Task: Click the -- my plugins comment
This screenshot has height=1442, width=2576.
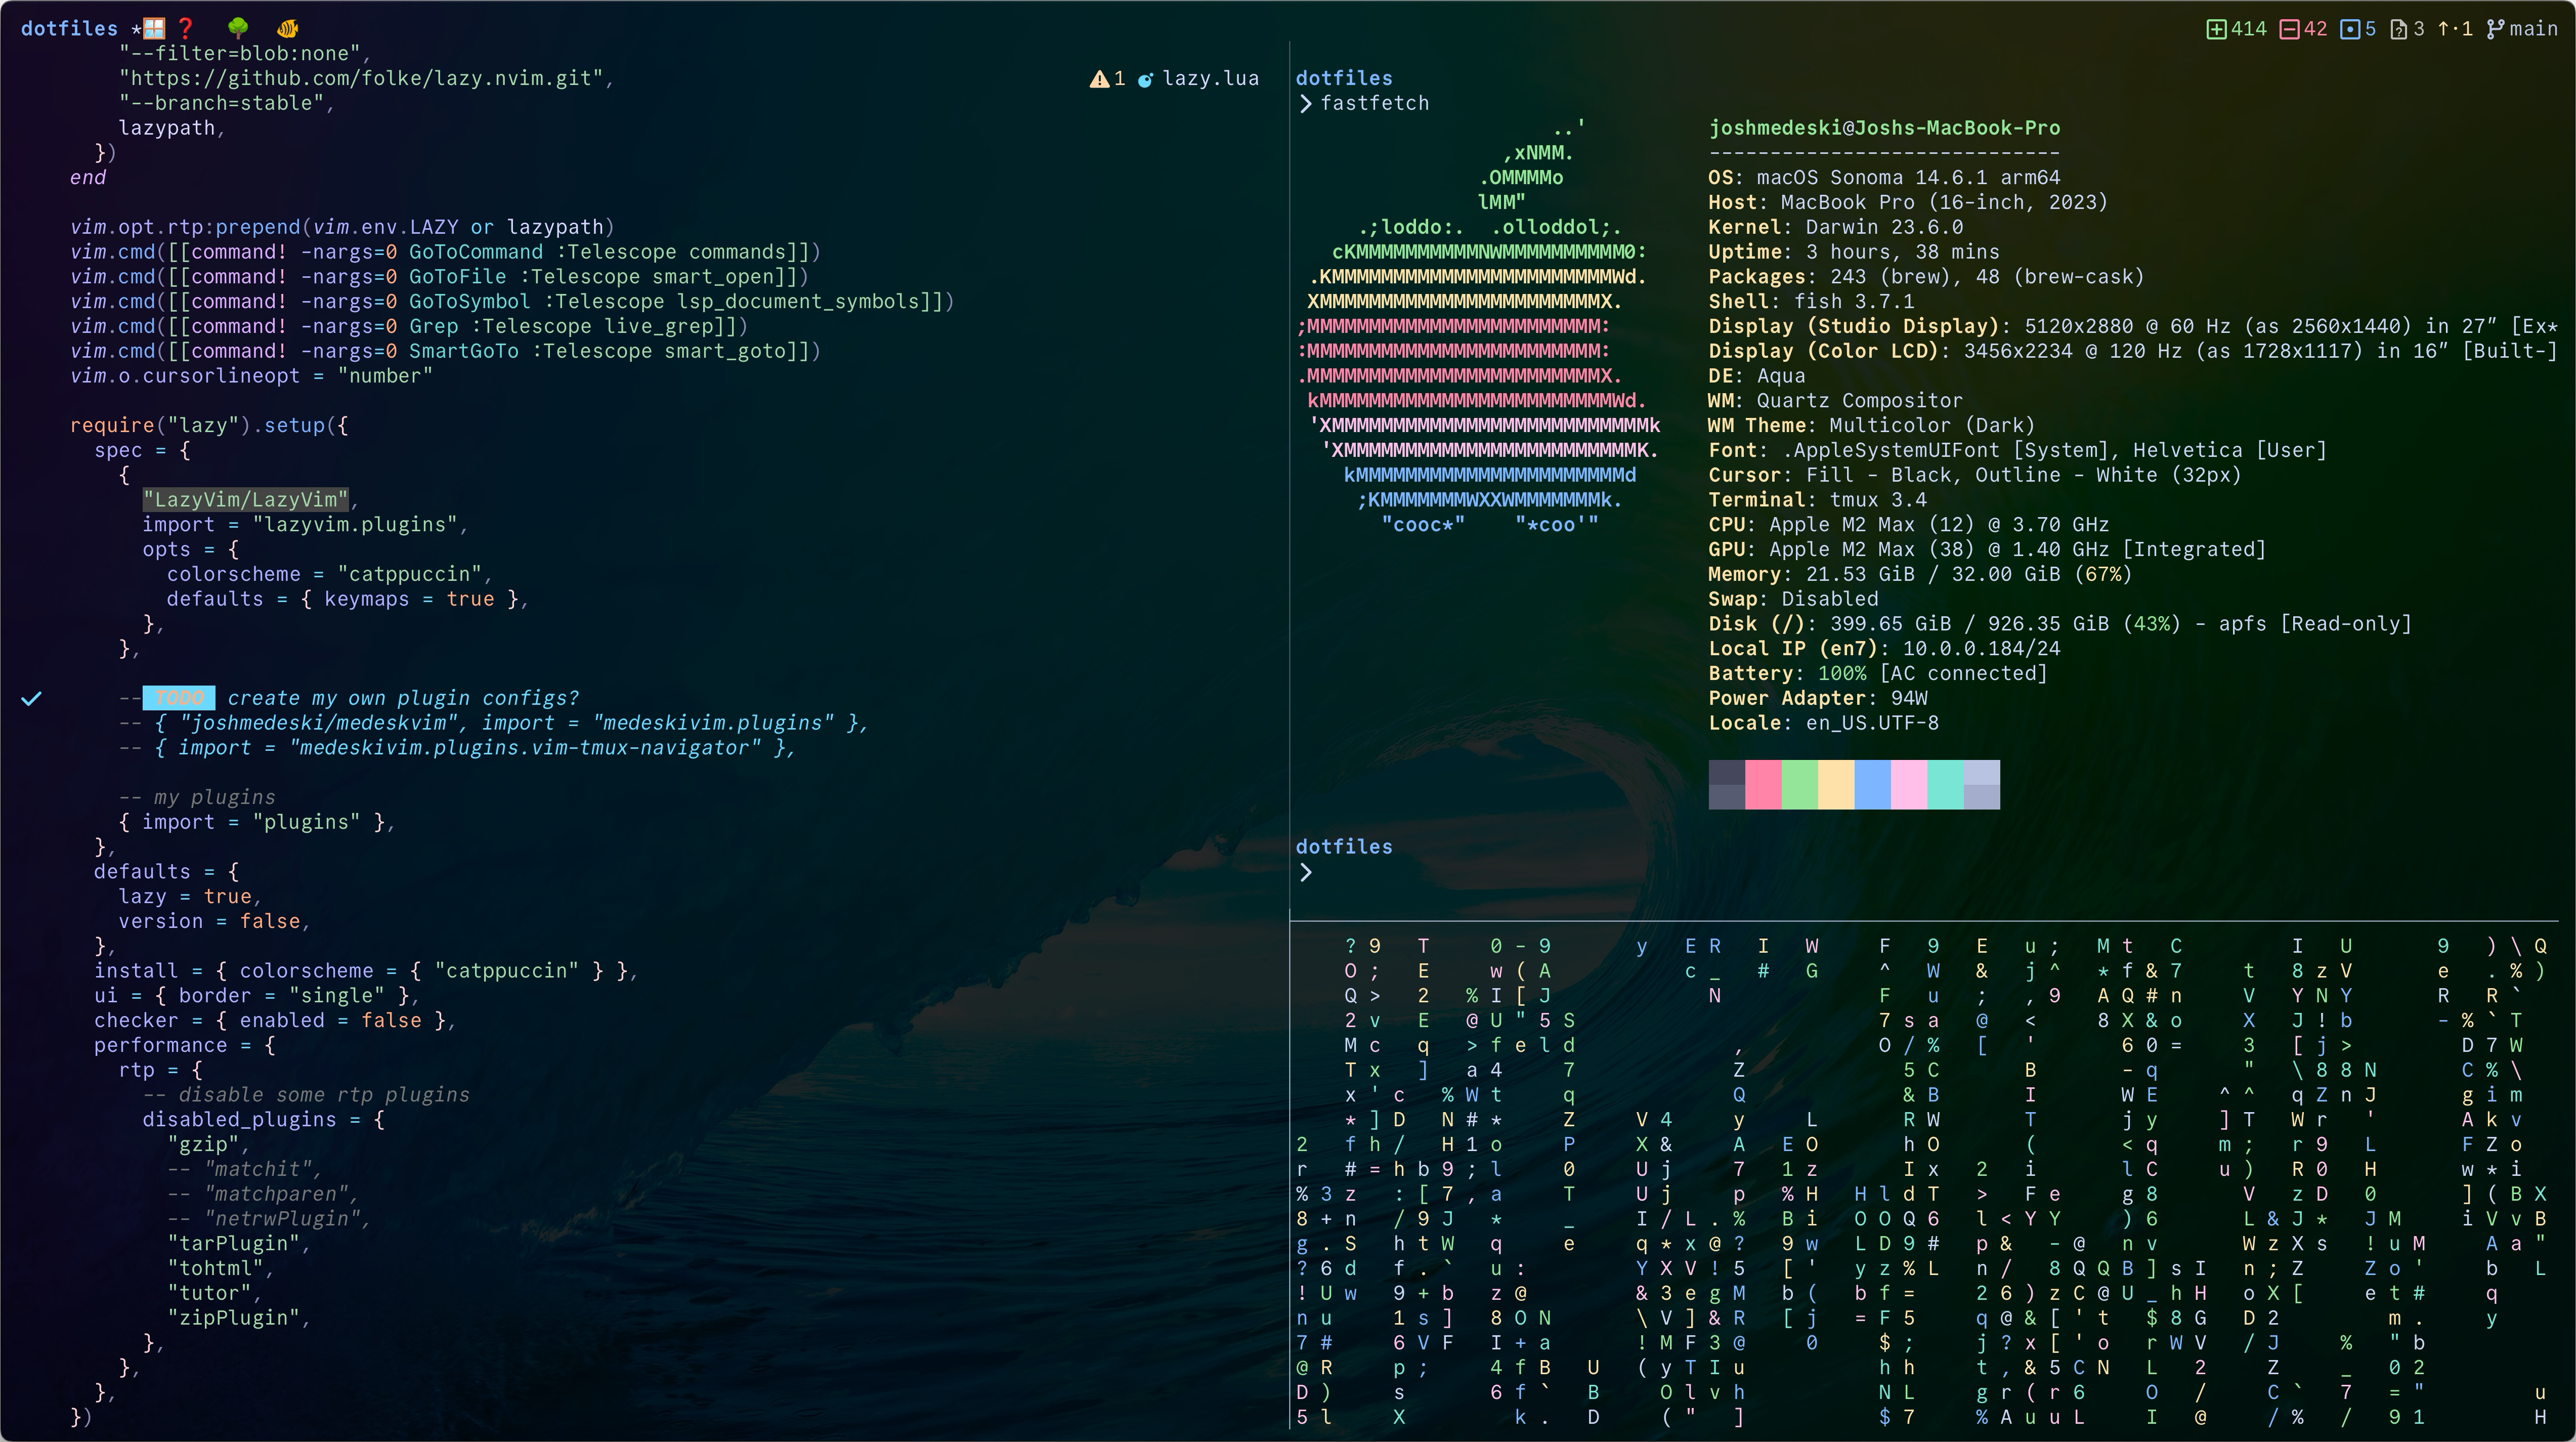Action: [x=197, y=797]
